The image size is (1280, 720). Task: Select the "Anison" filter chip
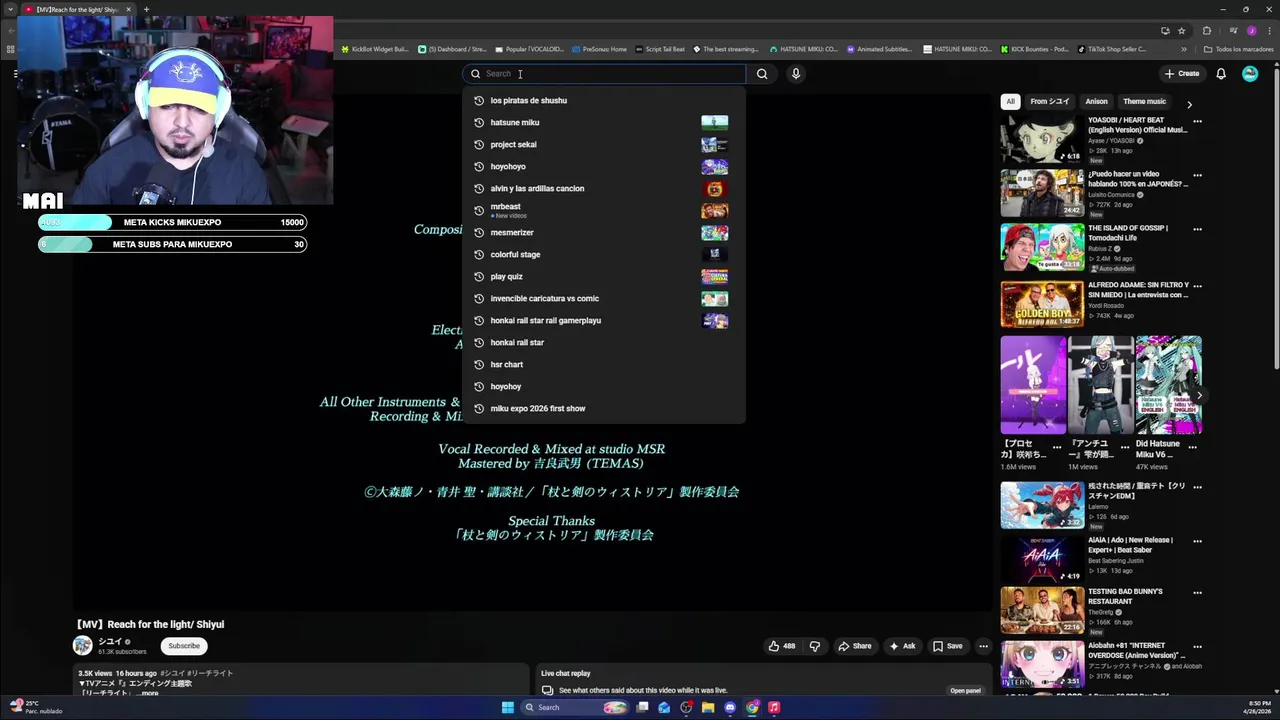1097,101
